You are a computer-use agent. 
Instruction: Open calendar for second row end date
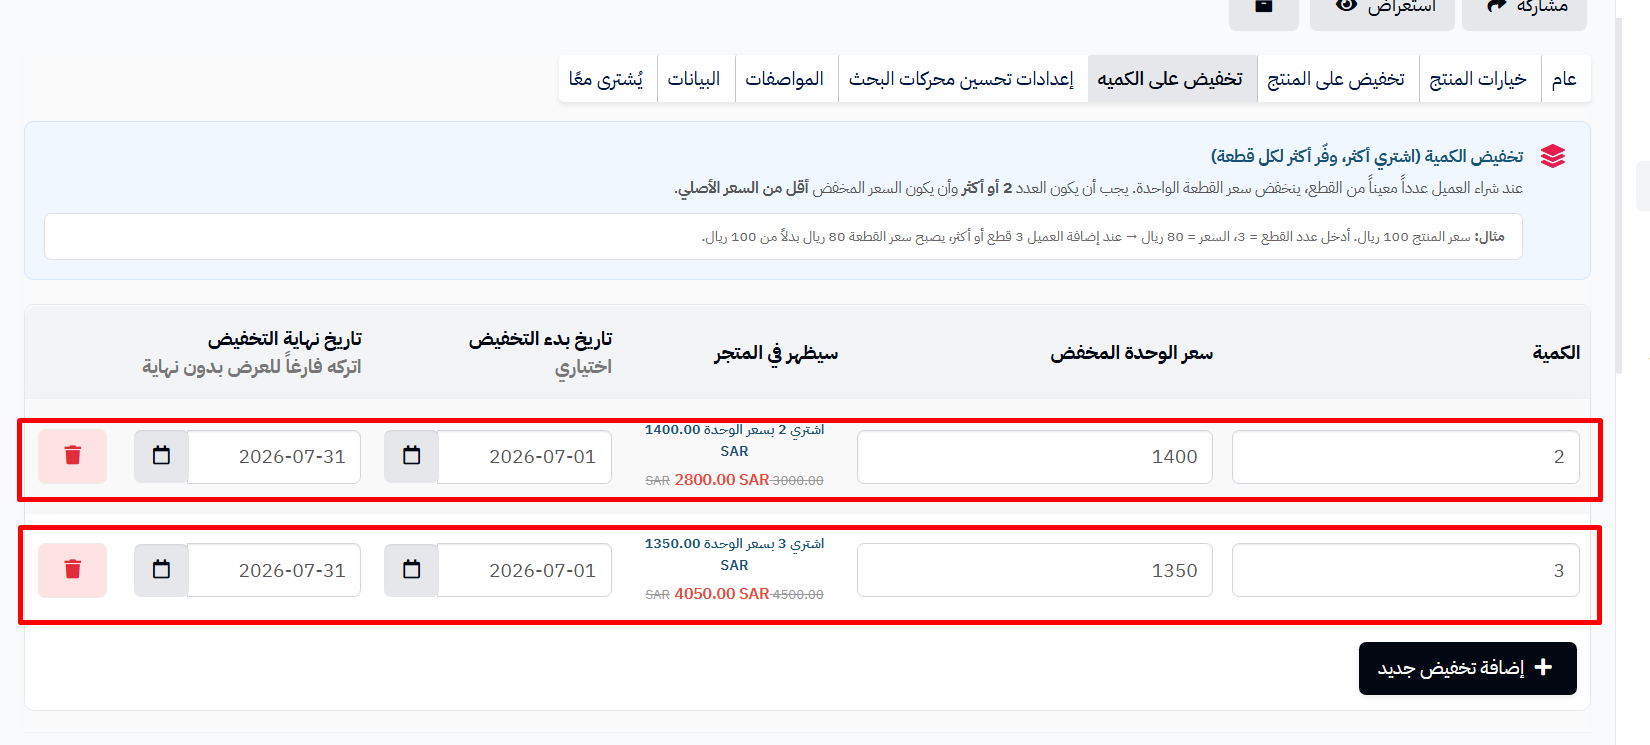click(x=161, y=570)
